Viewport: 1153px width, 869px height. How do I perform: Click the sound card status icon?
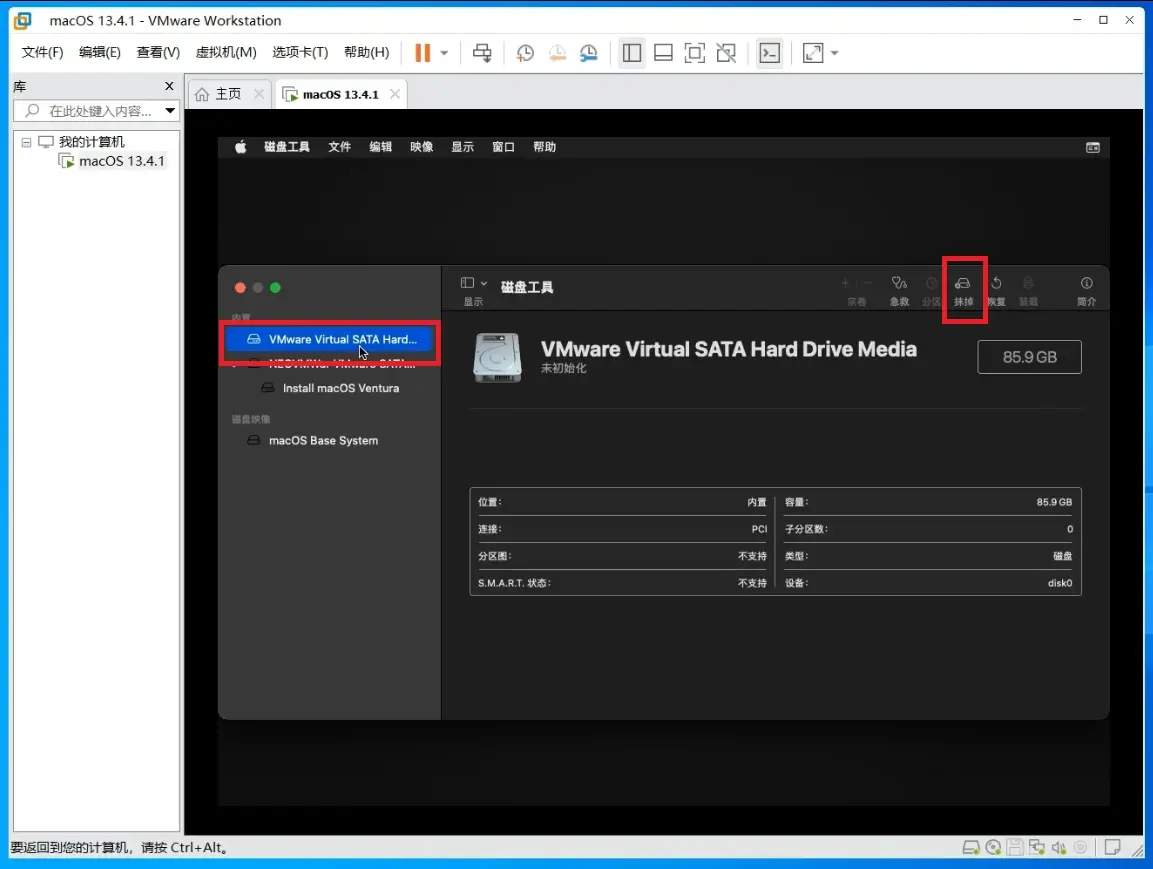point(1059,848)
